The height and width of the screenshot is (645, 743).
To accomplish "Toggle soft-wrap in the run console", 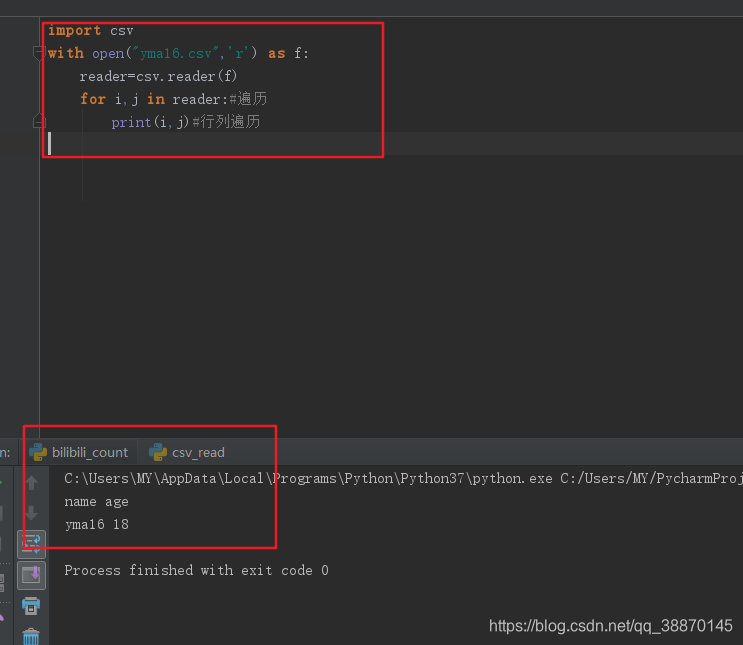I will click(x=32, y=544).
